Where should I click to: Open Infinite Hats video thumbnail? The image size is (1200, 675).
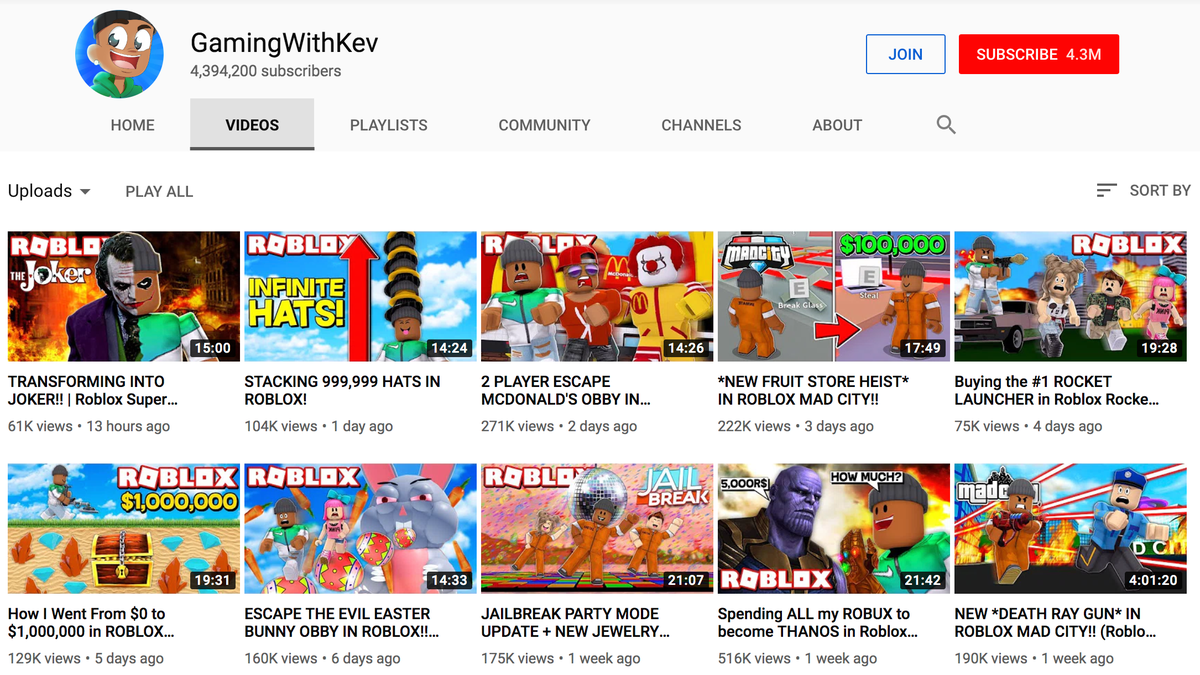click(x=361, y=297)
